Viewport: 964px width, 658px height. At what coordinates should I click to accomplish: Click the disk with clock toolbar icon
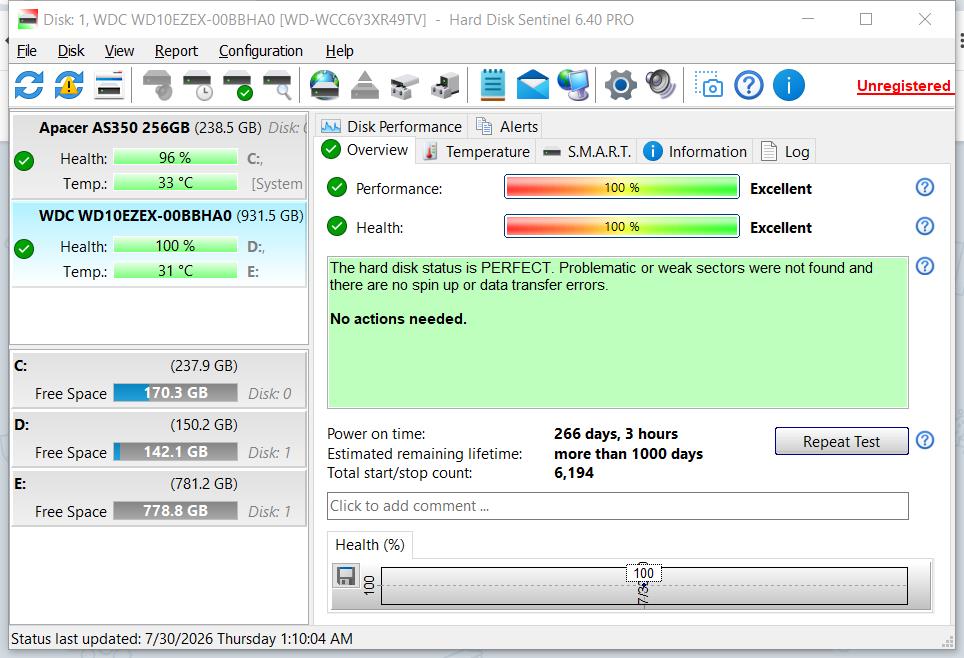(x=197, y=85)
